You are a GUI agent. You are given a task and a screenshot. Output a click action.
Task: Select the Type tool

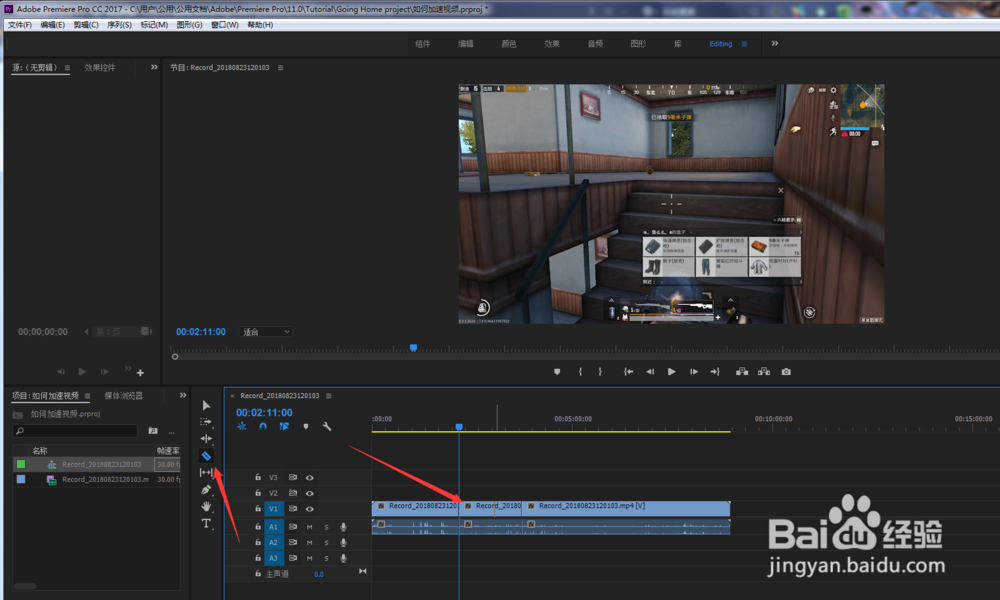206,523
